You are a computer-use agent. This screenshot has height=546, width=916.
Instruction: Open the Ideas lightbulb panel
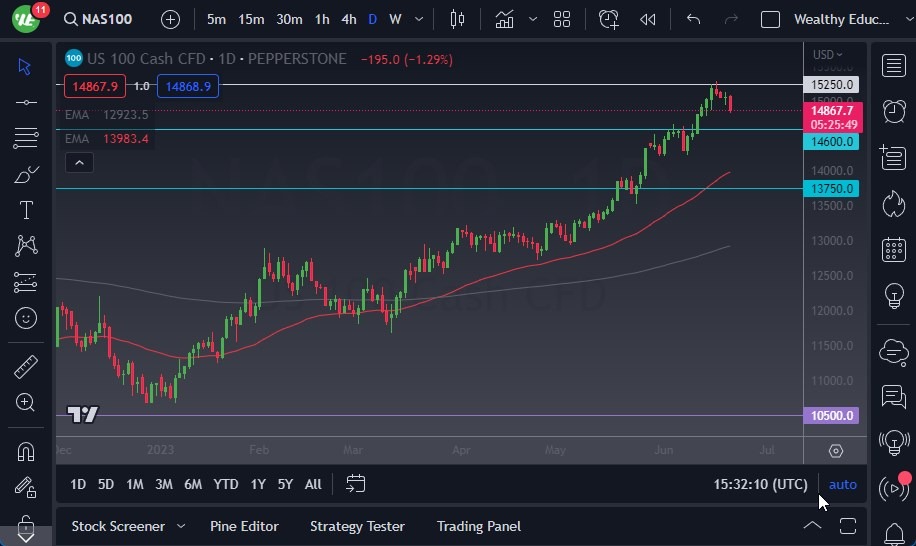coord(893,296)
